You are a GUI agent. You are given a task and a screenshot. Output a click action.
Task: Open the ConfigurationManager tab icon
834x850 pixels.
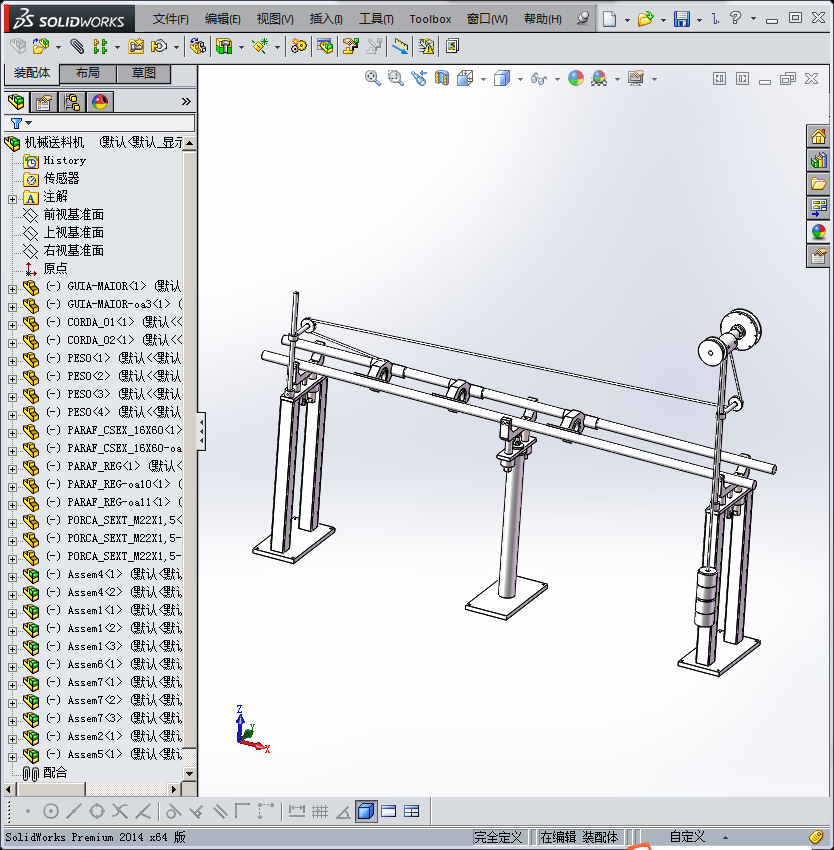click(x=72, y=101)
